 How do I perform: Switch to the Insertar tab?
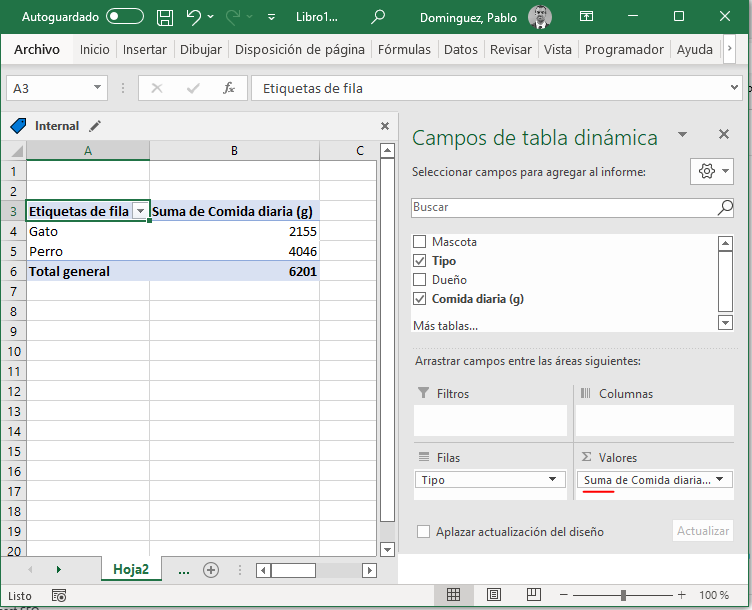145,49
